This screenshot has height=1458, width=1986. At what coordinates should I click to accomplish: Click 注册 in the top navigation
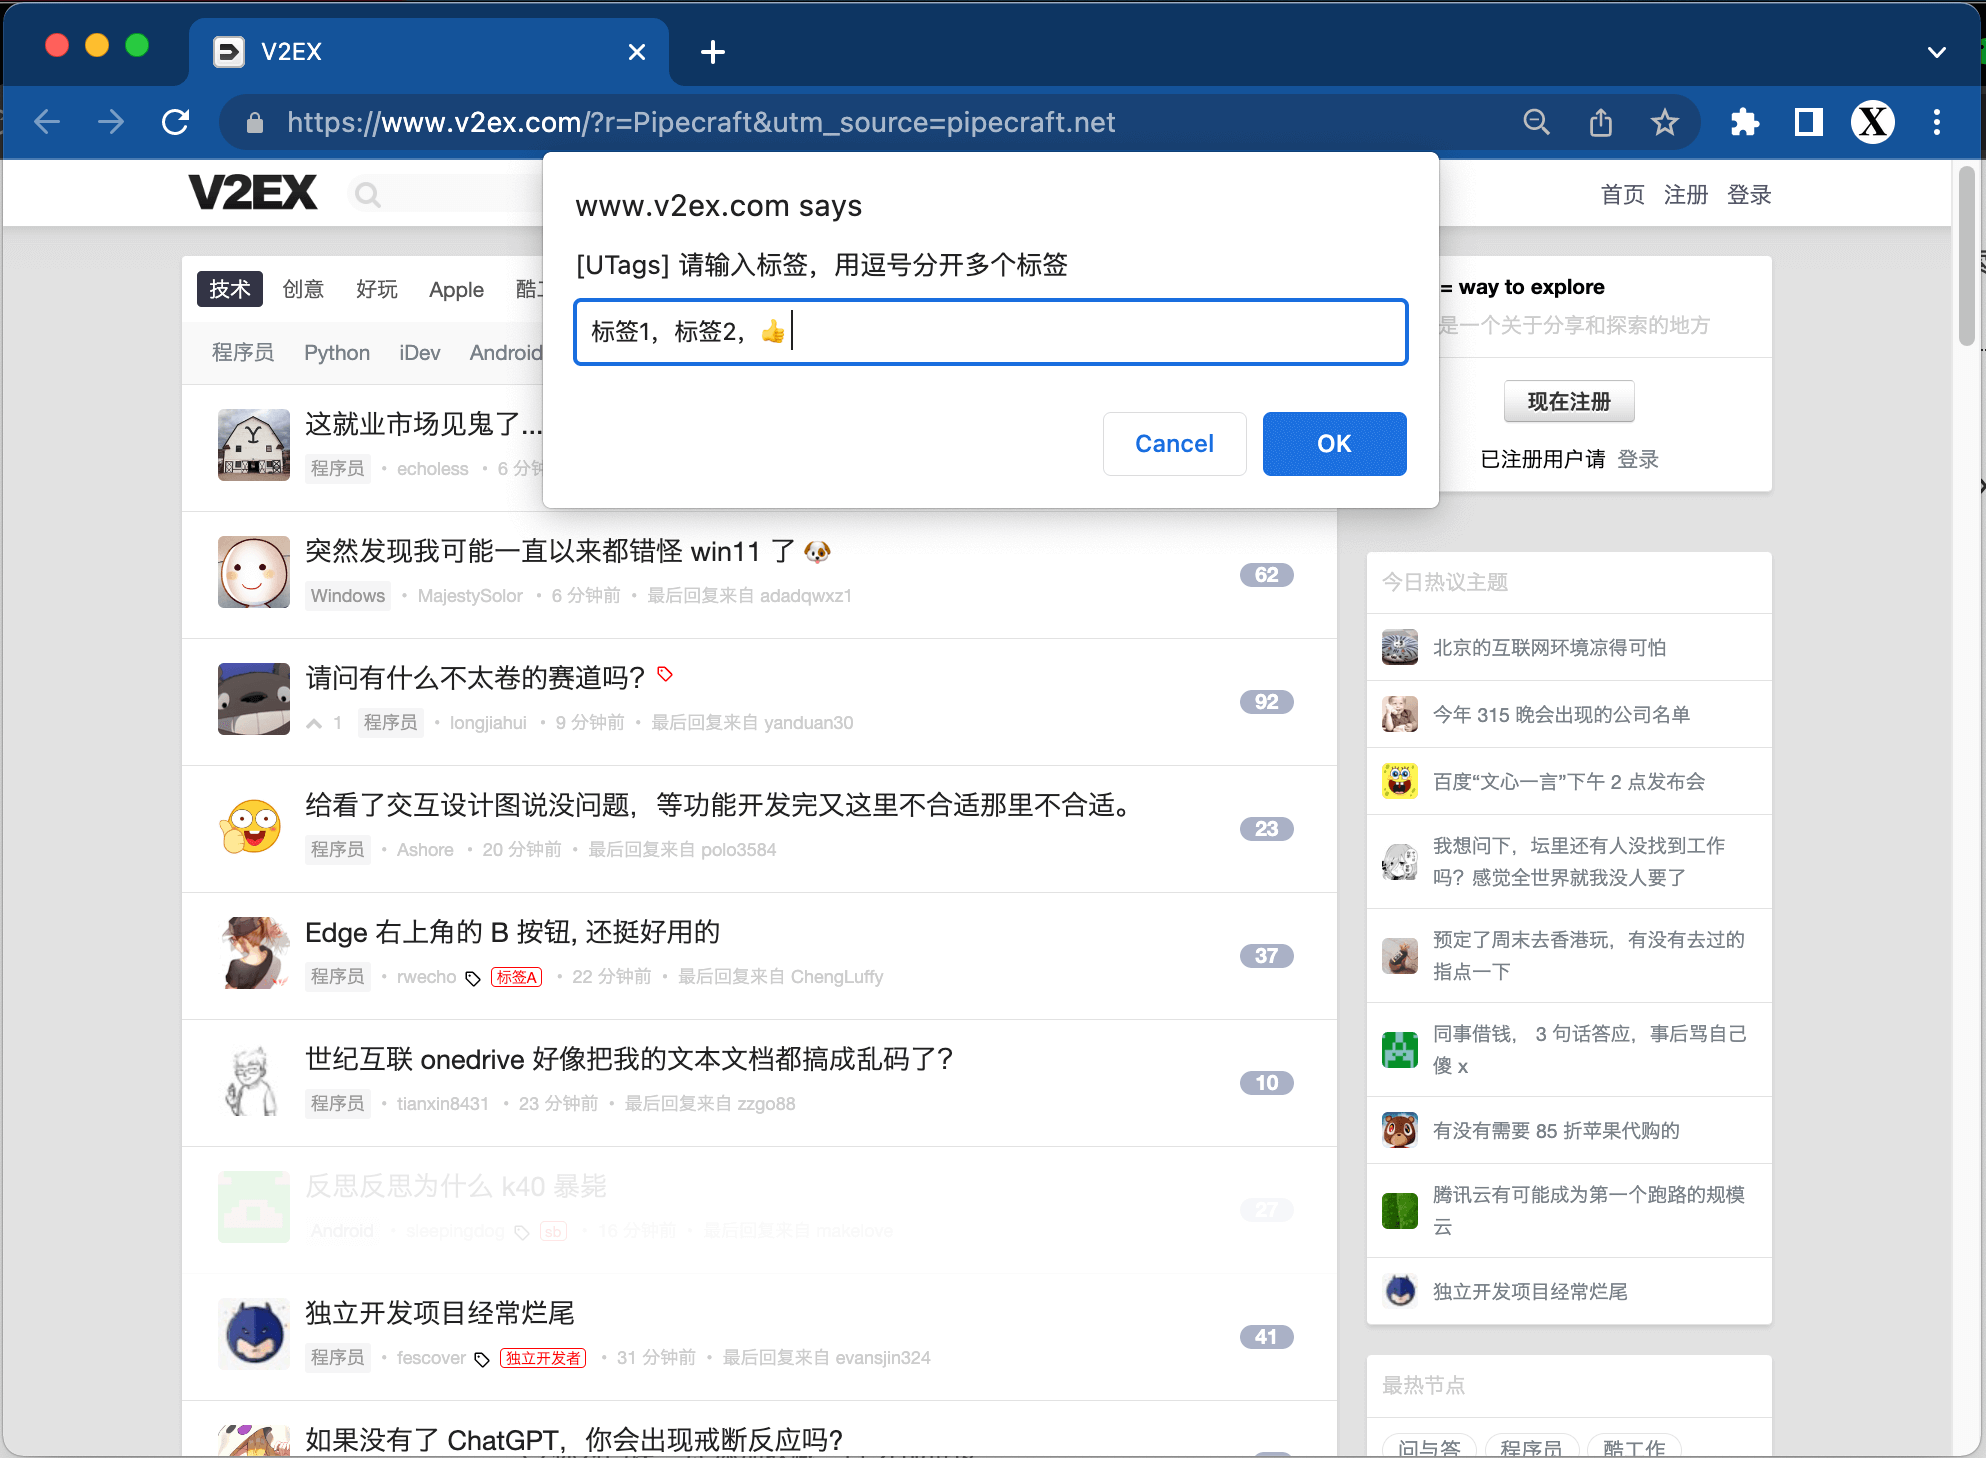tap(1686, 195)
